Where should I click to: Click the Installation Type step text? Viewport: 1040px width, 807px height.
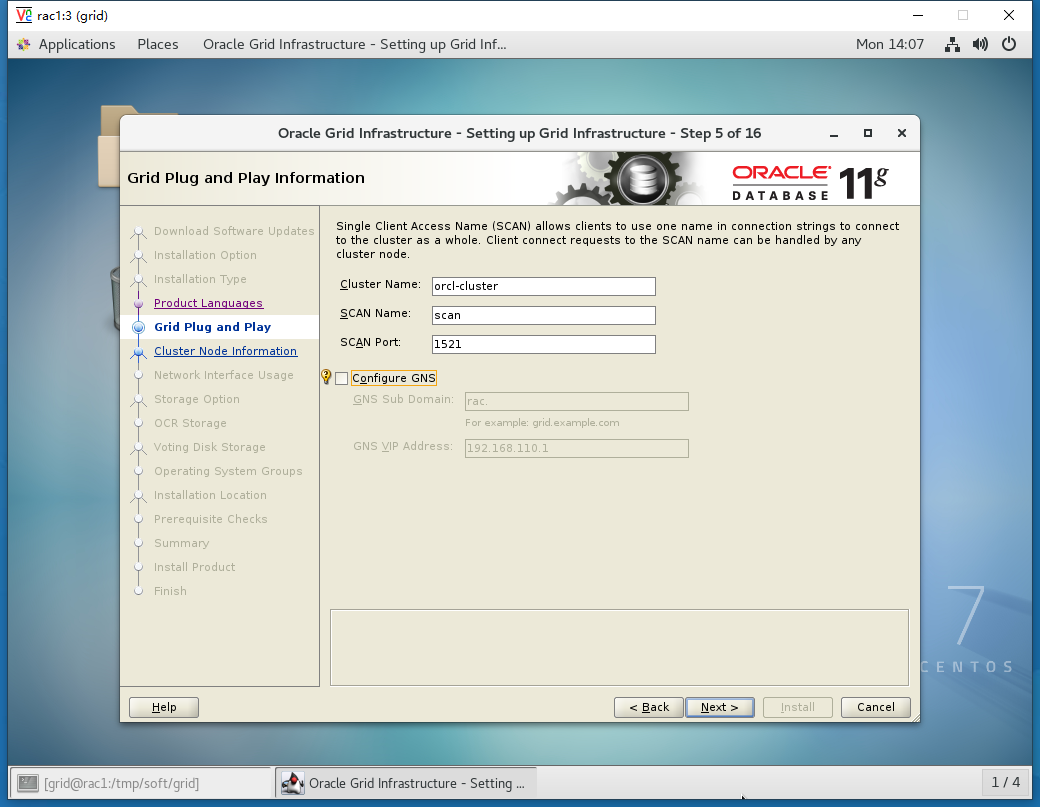click(x=200, y=279)
